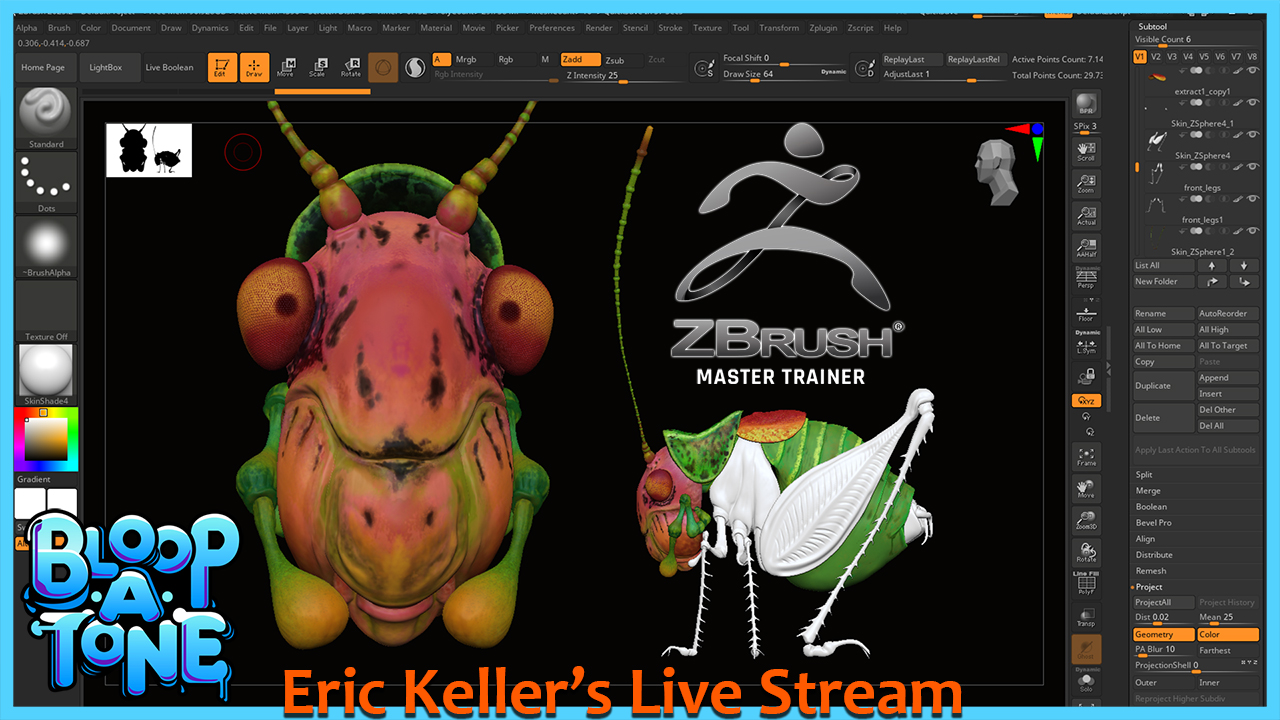Click the AAHalf icon
Image resolution: width=1280 pixels, height=720 pixels.
pos(1086,248)
